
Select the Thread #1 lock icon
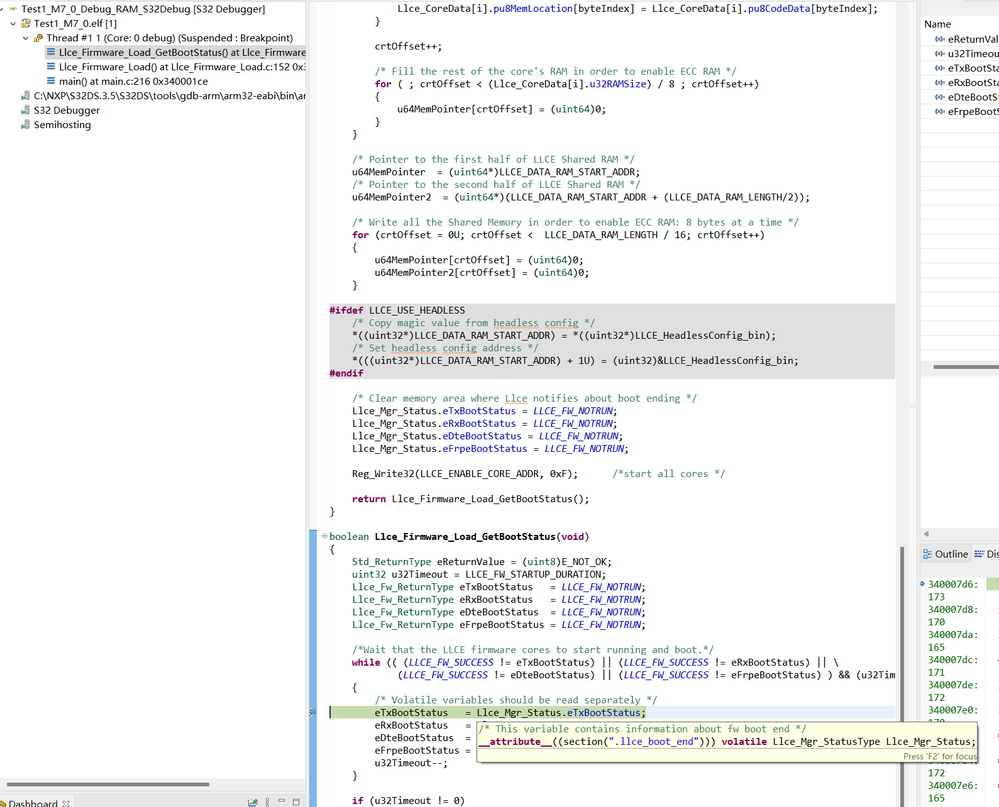click(x=37, y=37)
